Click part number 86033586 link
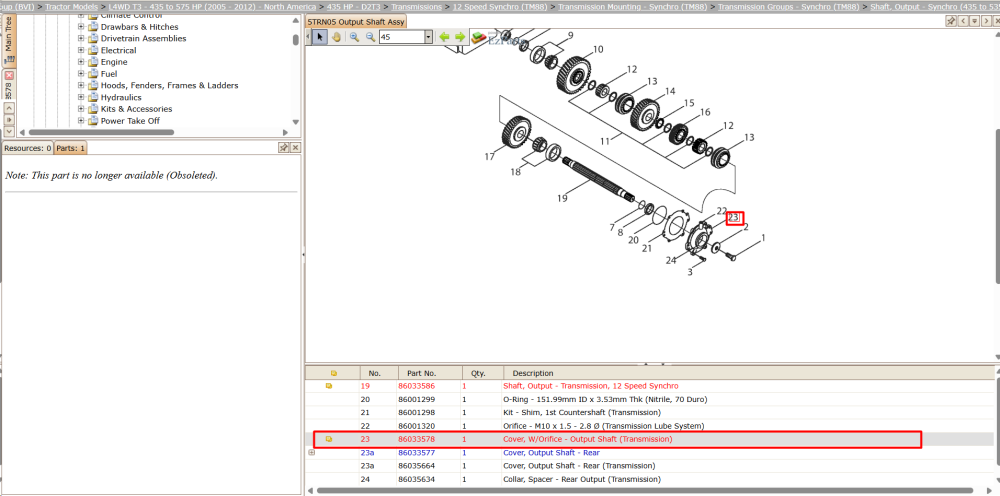Viewport: 1000px width, 496px height. (x=417, y=386)
